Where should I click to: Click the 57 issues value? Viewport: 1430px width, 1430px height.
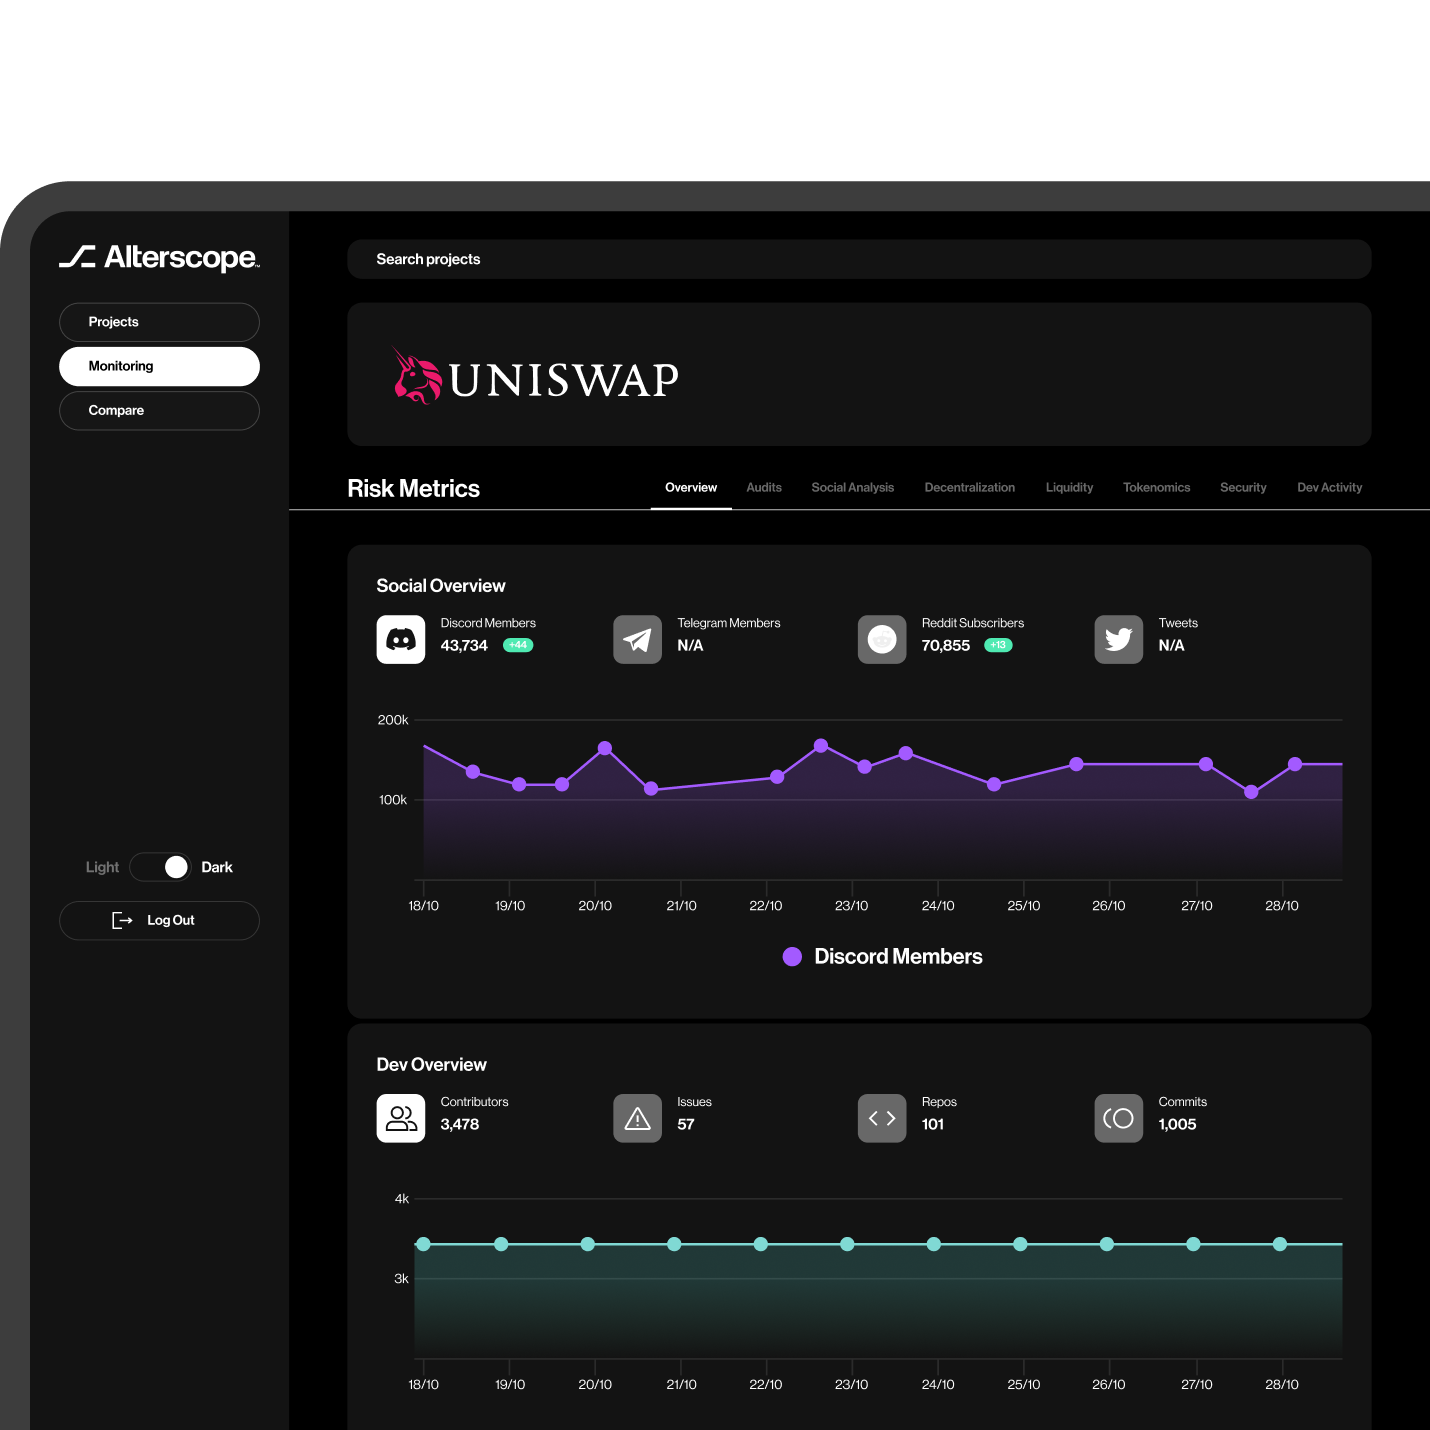coord(686,1125)
